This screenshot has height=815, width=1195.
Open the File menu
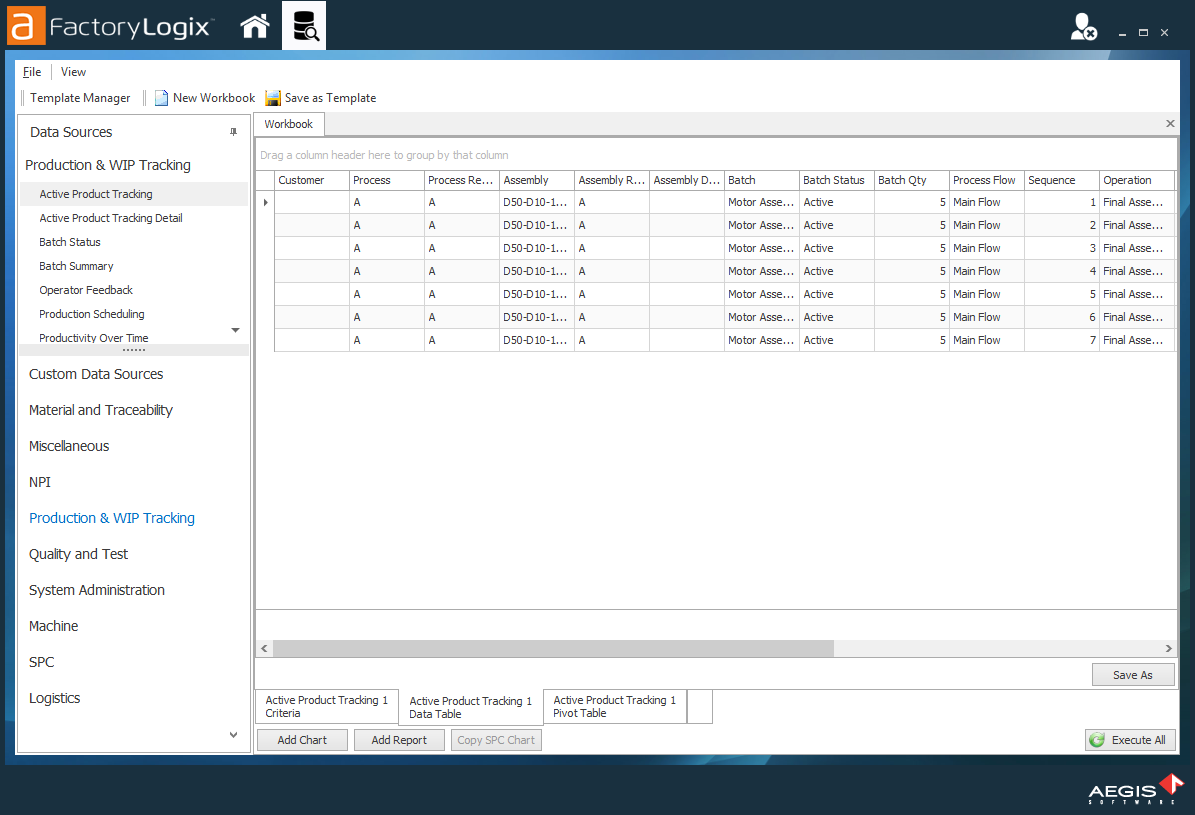tap(31, 71)
